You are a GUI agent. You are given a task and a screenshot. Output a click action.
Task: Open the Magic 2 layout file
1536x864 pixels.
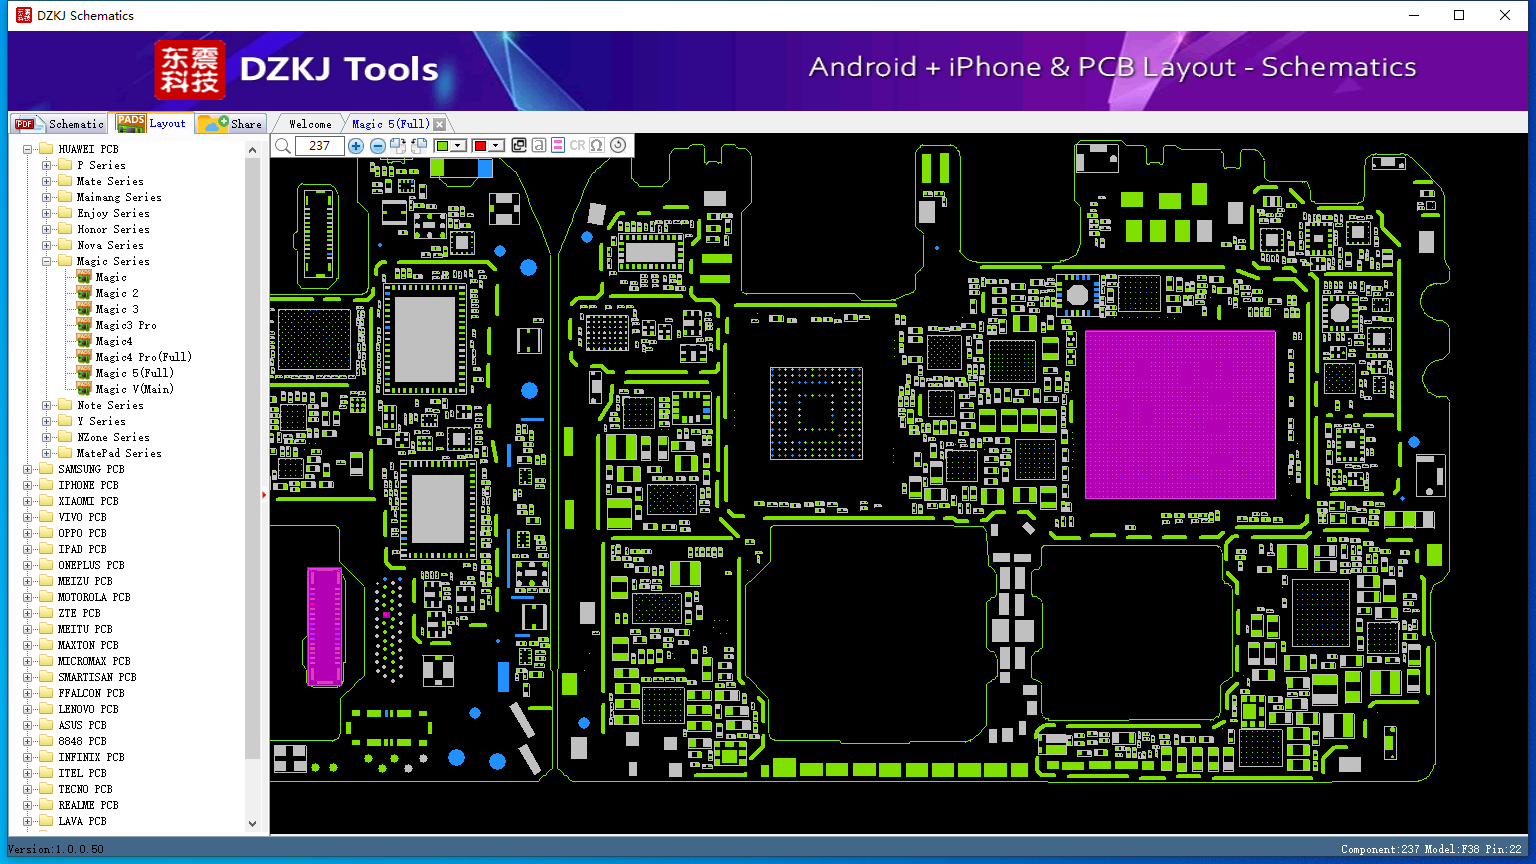117,293
